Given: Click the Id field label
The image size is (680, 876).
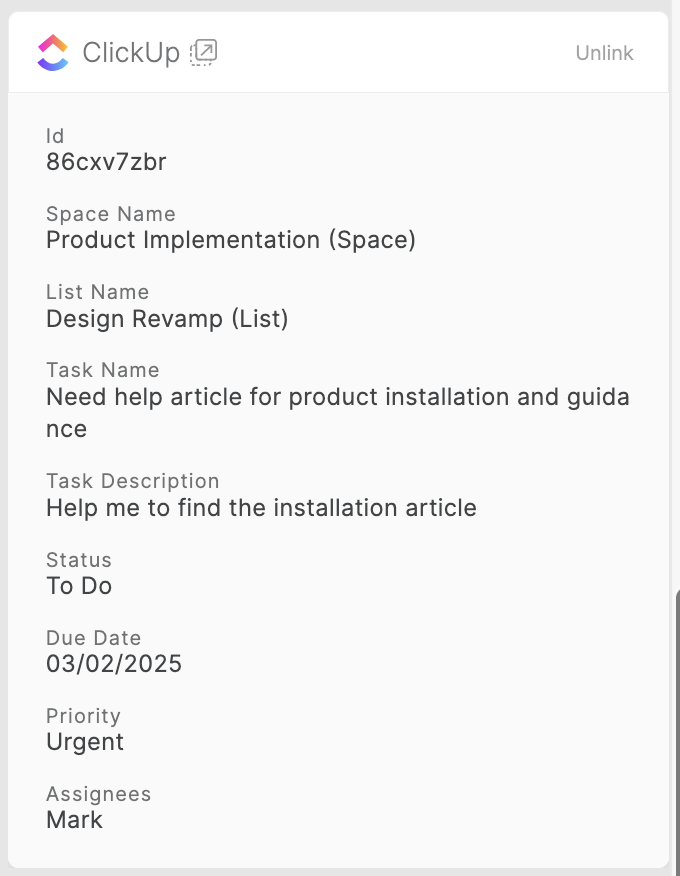Looking at the screenshot, I should 55,136.
